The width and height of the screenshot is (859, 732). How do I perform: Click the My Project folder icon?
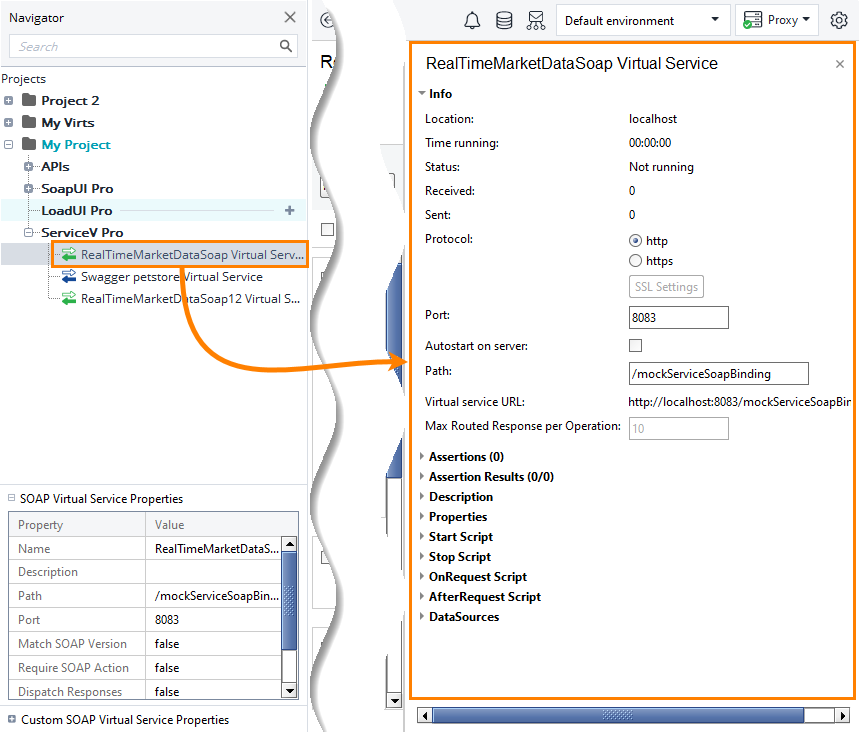pyautogui.click(x=29, y=144)
